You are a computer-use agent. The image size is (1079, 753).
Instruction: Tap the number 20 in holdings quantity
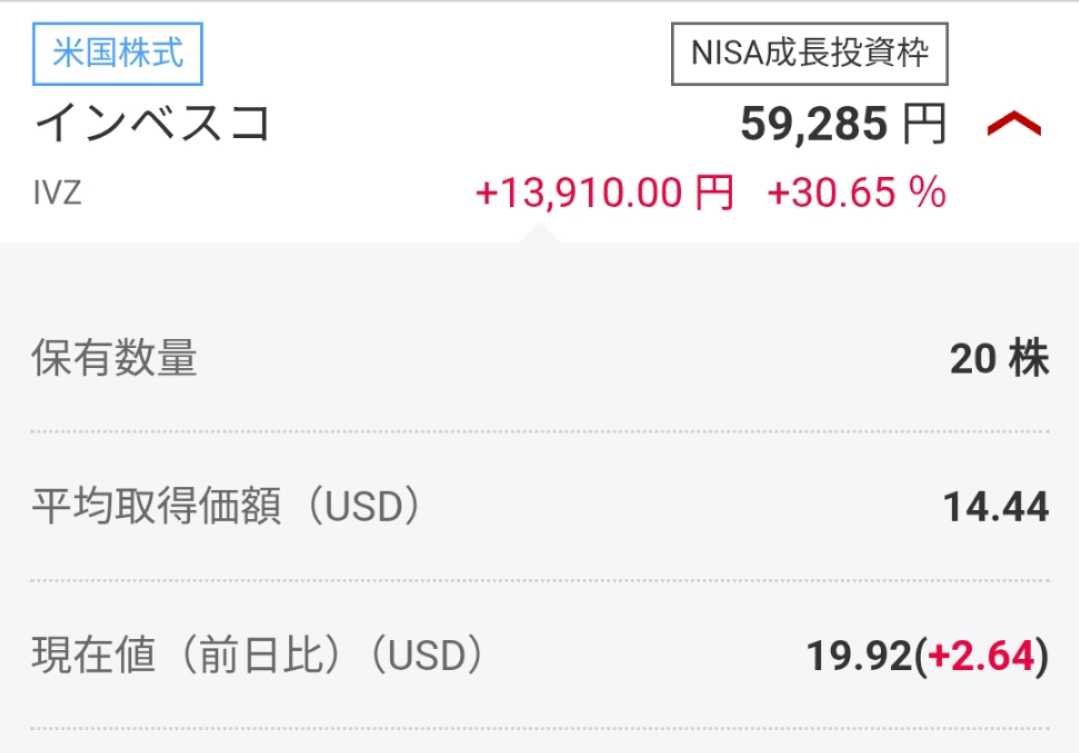(972, 359)
